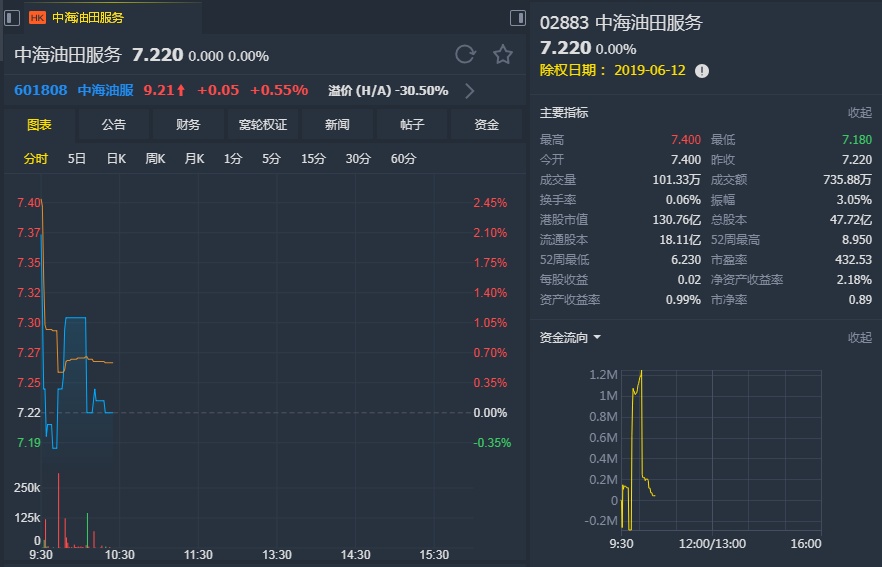Go to the 新闻 tab

[337, 125]
